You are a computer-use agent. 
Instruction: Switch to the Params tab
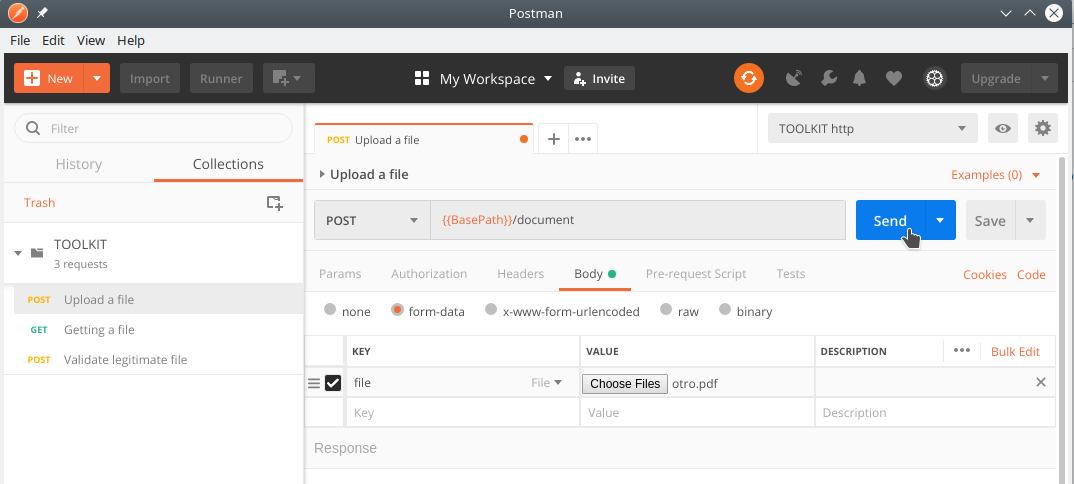pyautogui.click(x=340, y=274)
